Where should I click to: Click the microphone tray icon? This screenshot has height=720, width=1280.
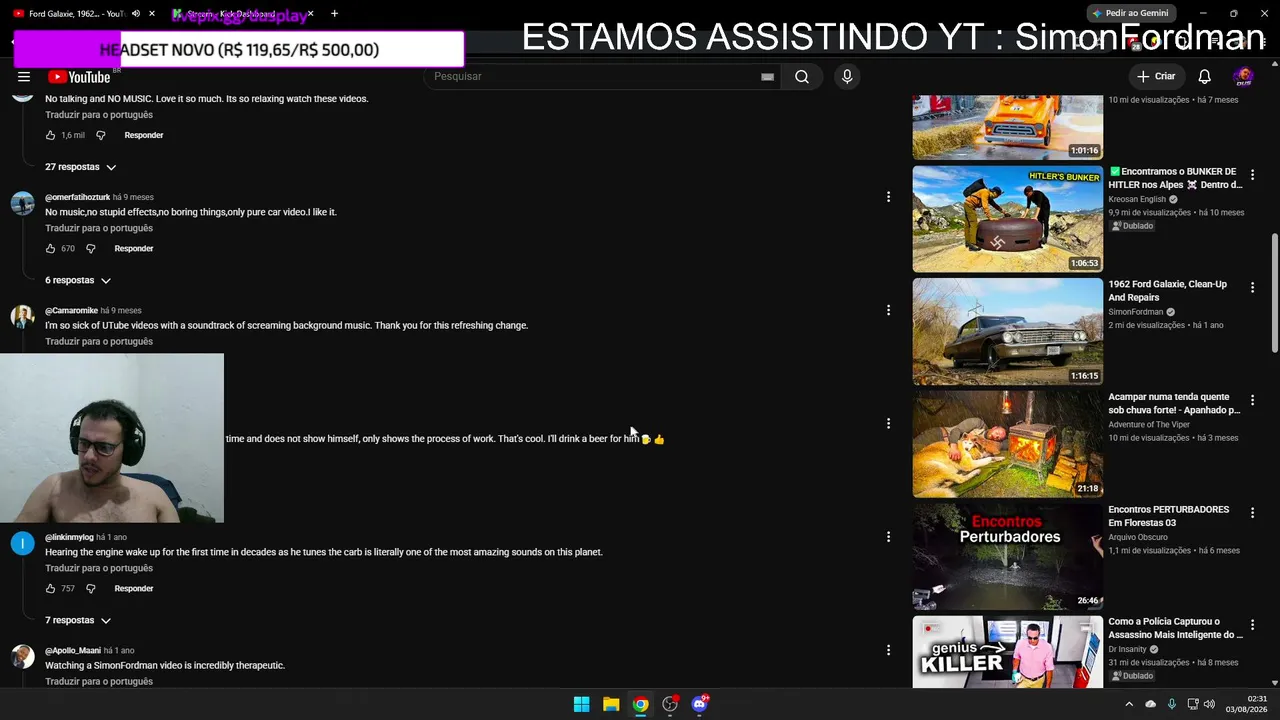[x=1172, y=704]
